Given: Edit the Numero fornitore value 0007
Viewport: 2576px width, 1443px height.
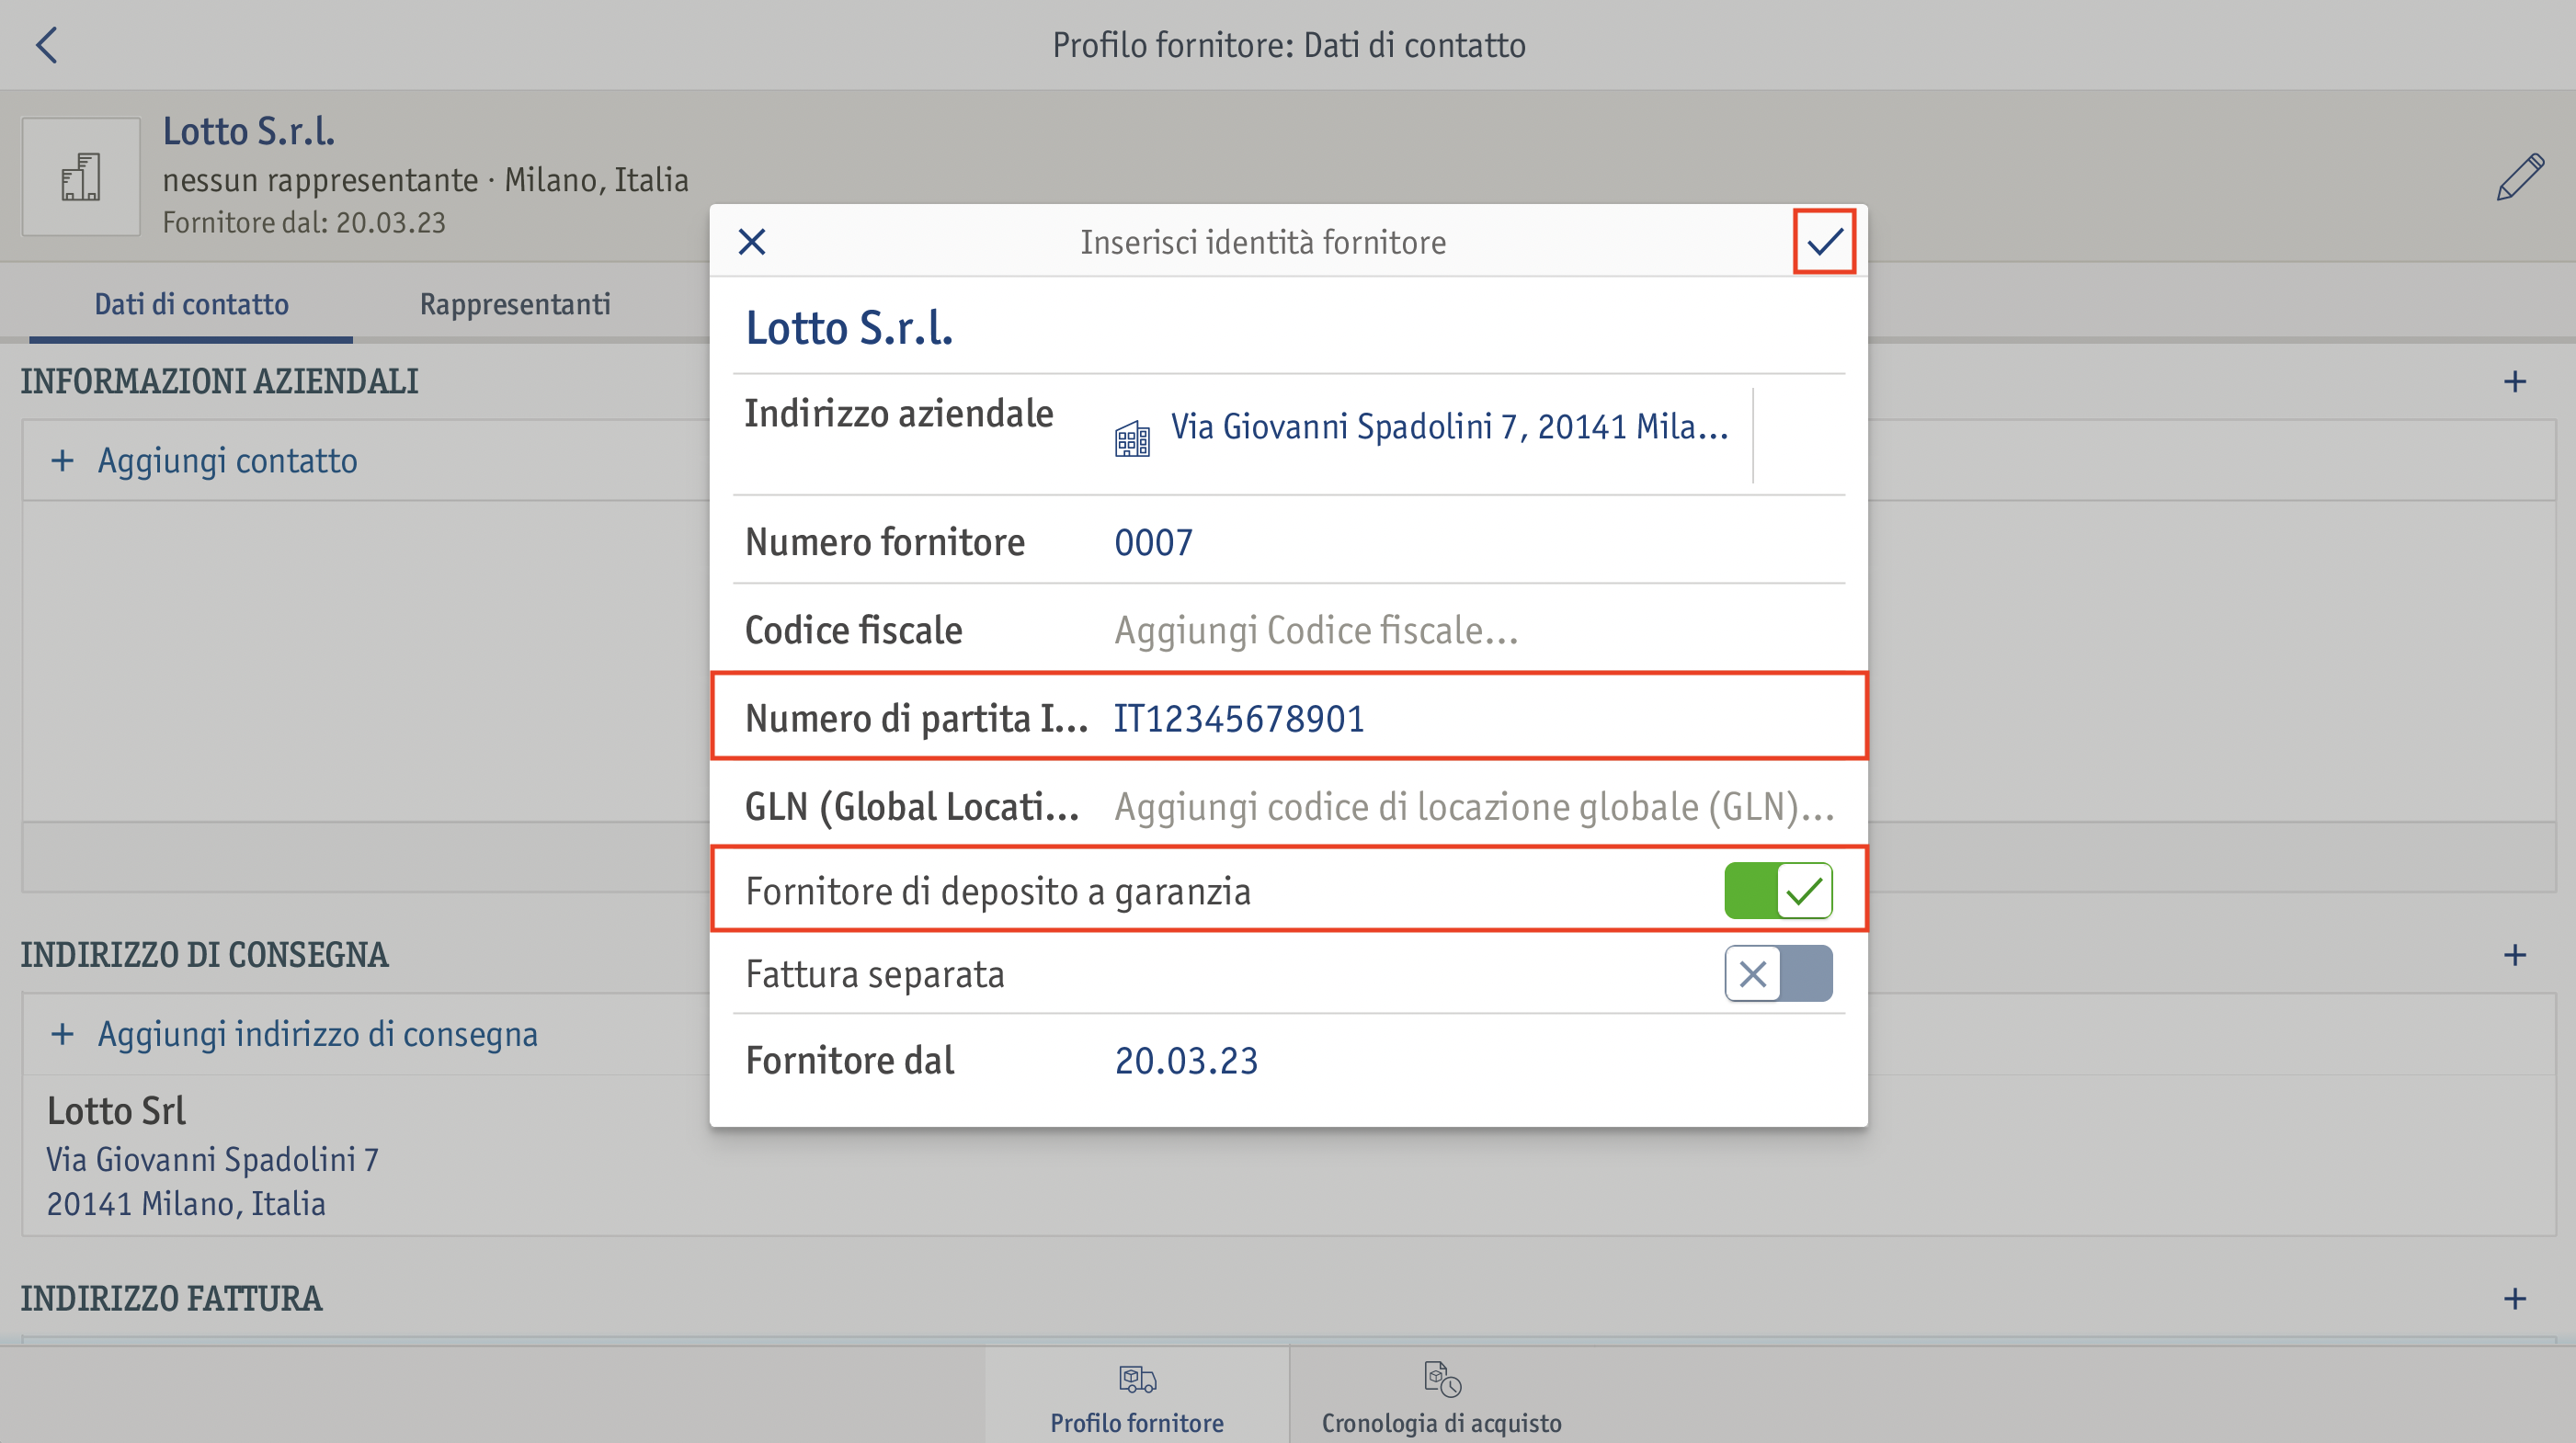Looking at the screenshot, I should (x=1153, y=542).
